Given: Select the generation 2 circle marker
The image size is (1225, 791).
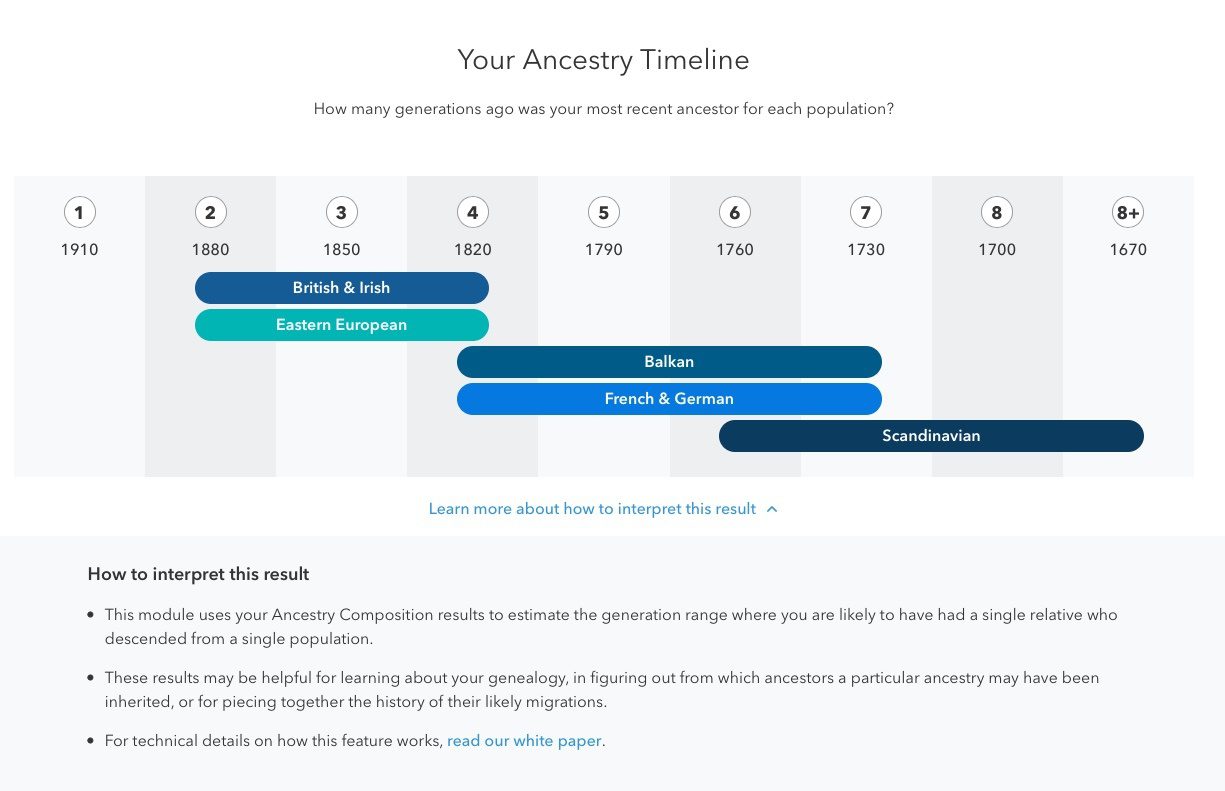Looking at the screenshot, I should click(210, 212).
